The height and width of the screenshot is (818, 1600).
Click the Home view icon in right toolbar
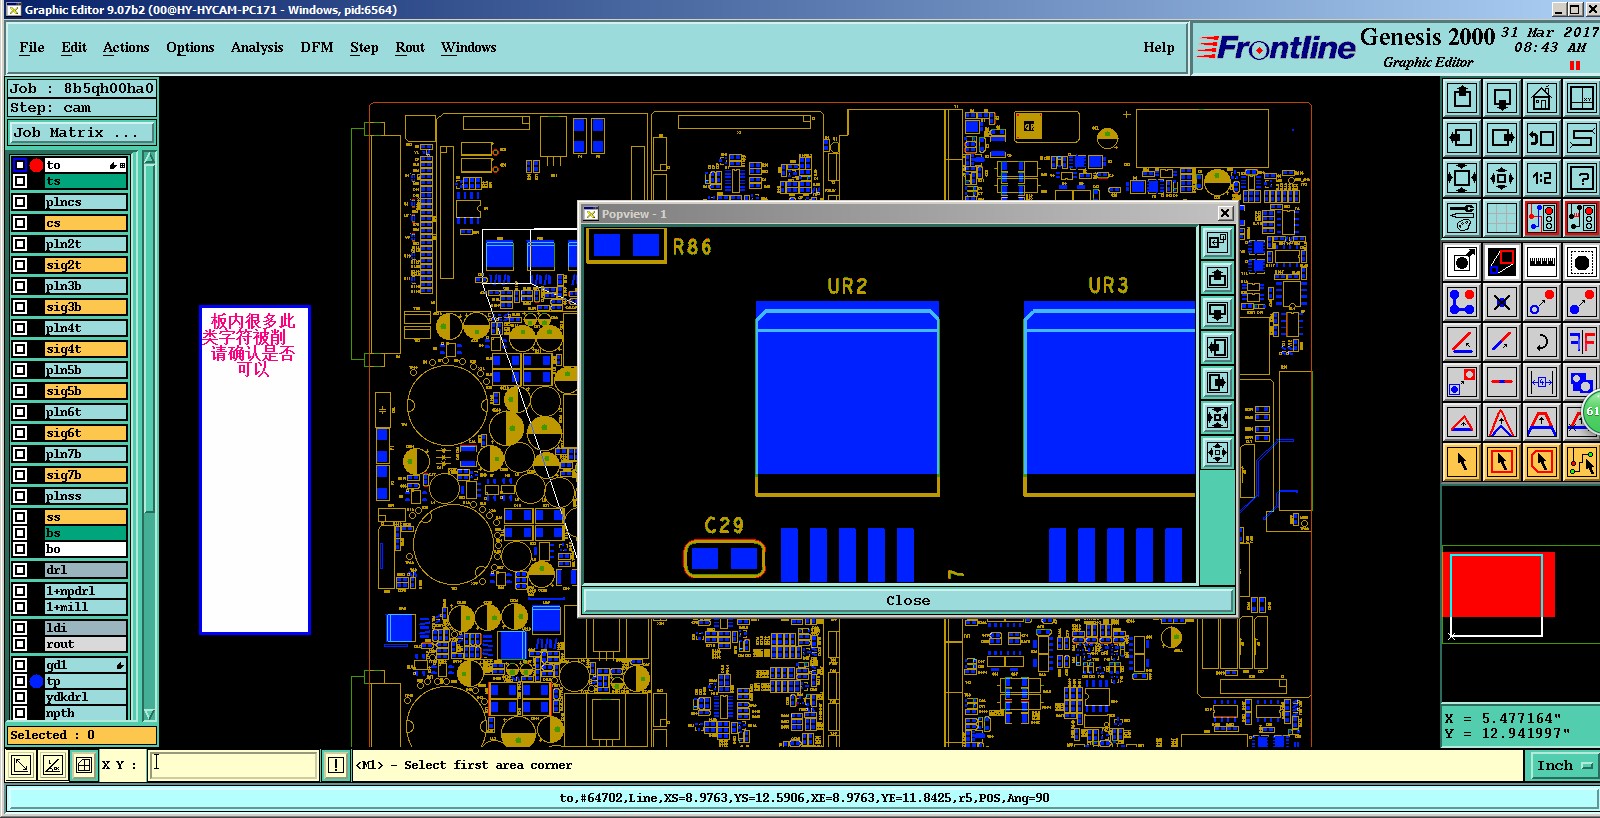pyautogui.click(x=1541, y=98)
